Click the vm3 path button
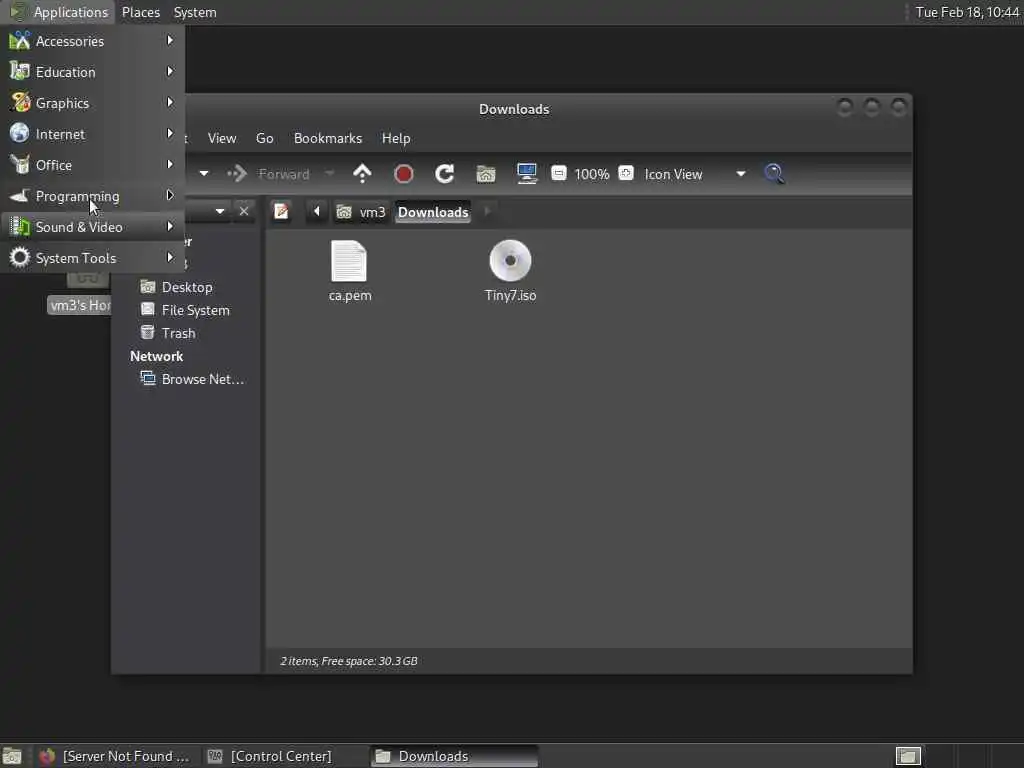 pos(361,212)
